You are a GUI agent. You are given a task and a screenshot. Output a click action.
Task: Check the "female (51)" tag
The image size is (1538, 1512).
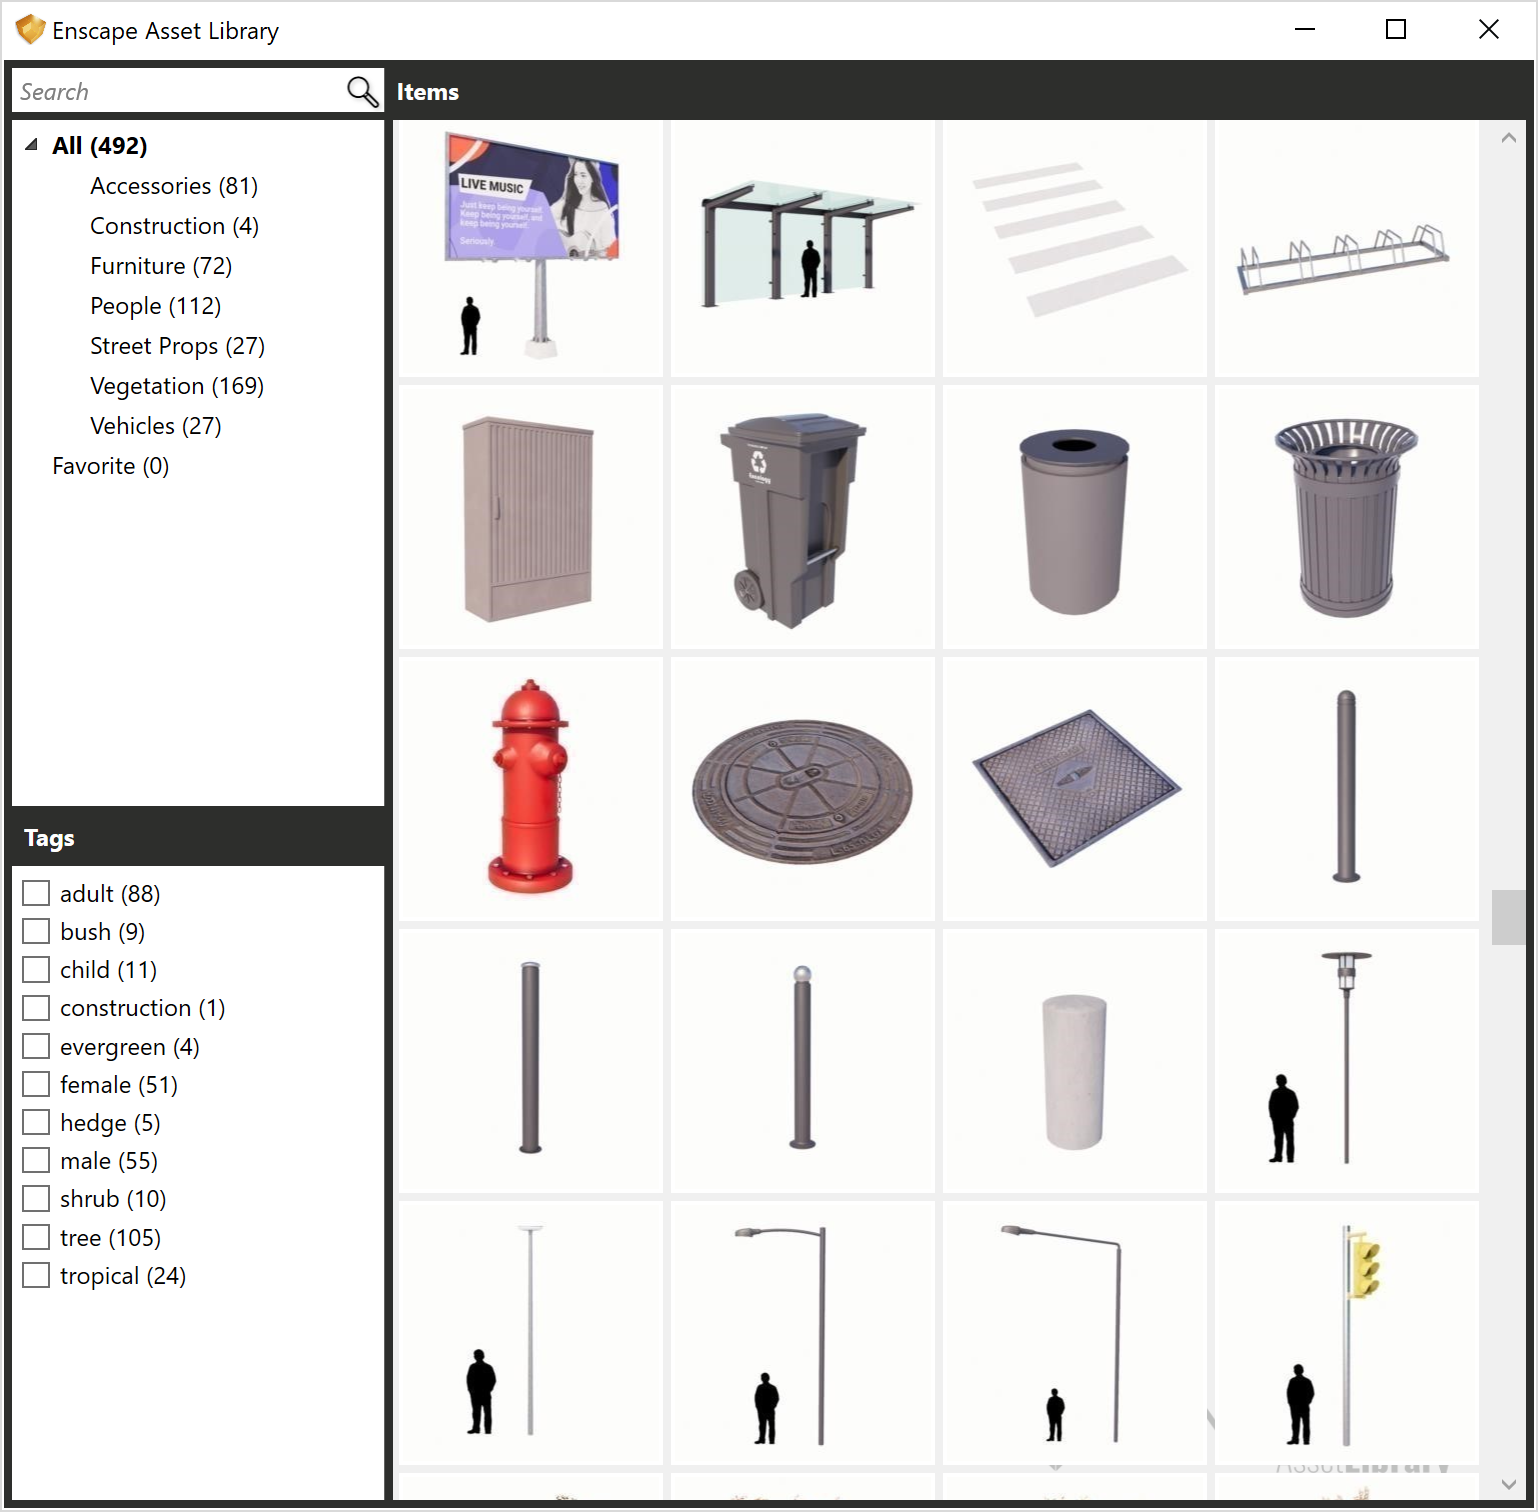(36, 1084)
